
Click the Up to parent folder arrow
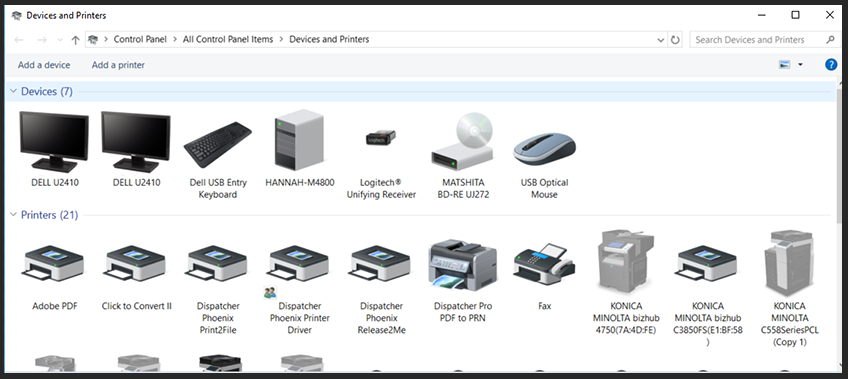(x=76, y=39)
